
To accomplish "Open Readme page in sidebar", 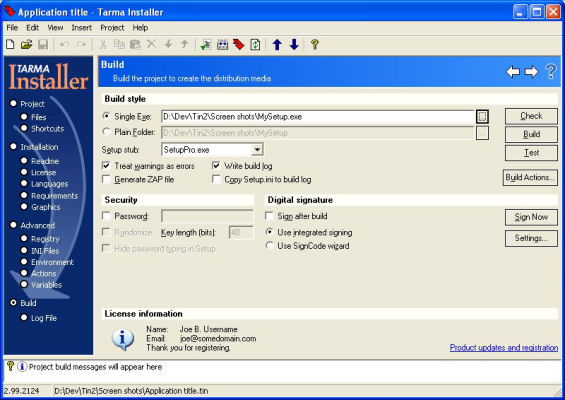I will click(x=45, y=161).
